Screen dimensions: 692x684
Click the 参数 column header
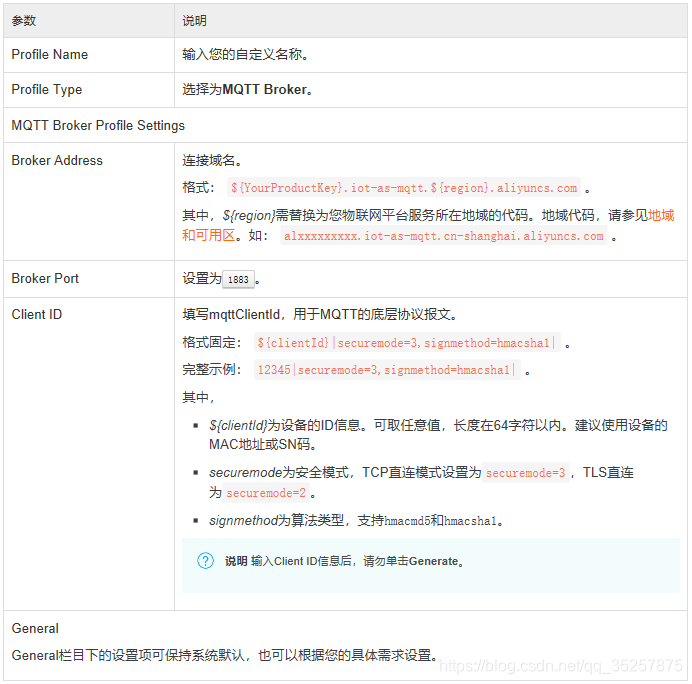(89, 21)
